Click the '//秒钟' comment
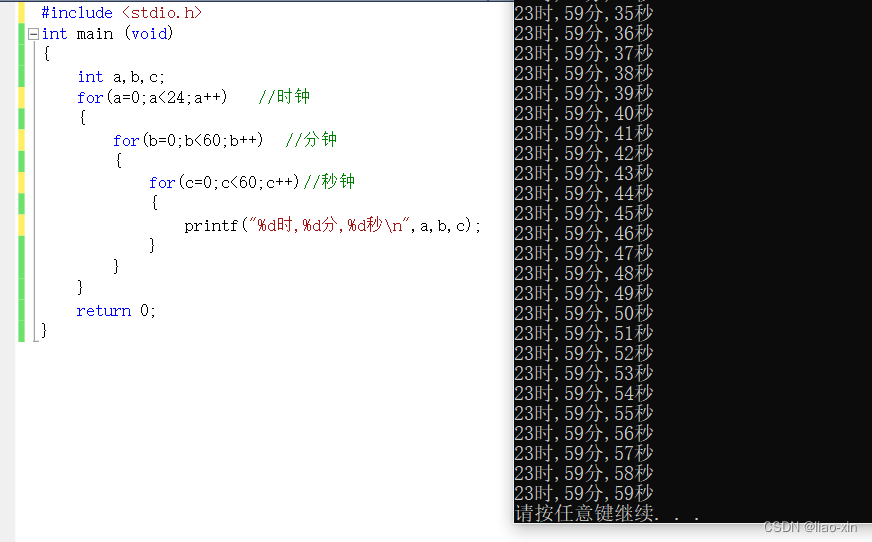 click(x=329, y=182)
